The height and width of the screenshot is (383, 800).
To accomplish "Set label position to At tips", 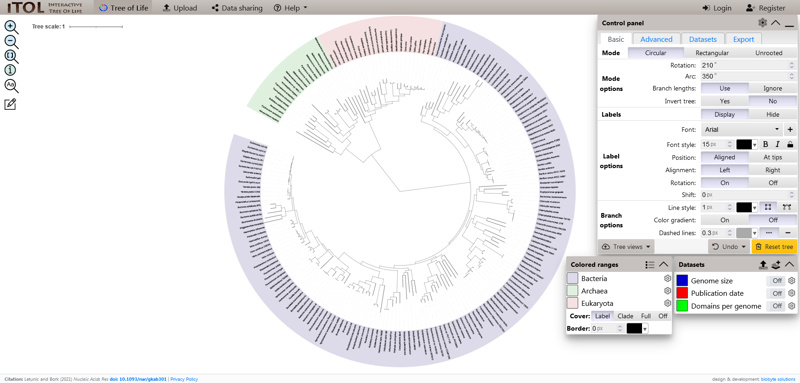I will click(x=772, y=157).
